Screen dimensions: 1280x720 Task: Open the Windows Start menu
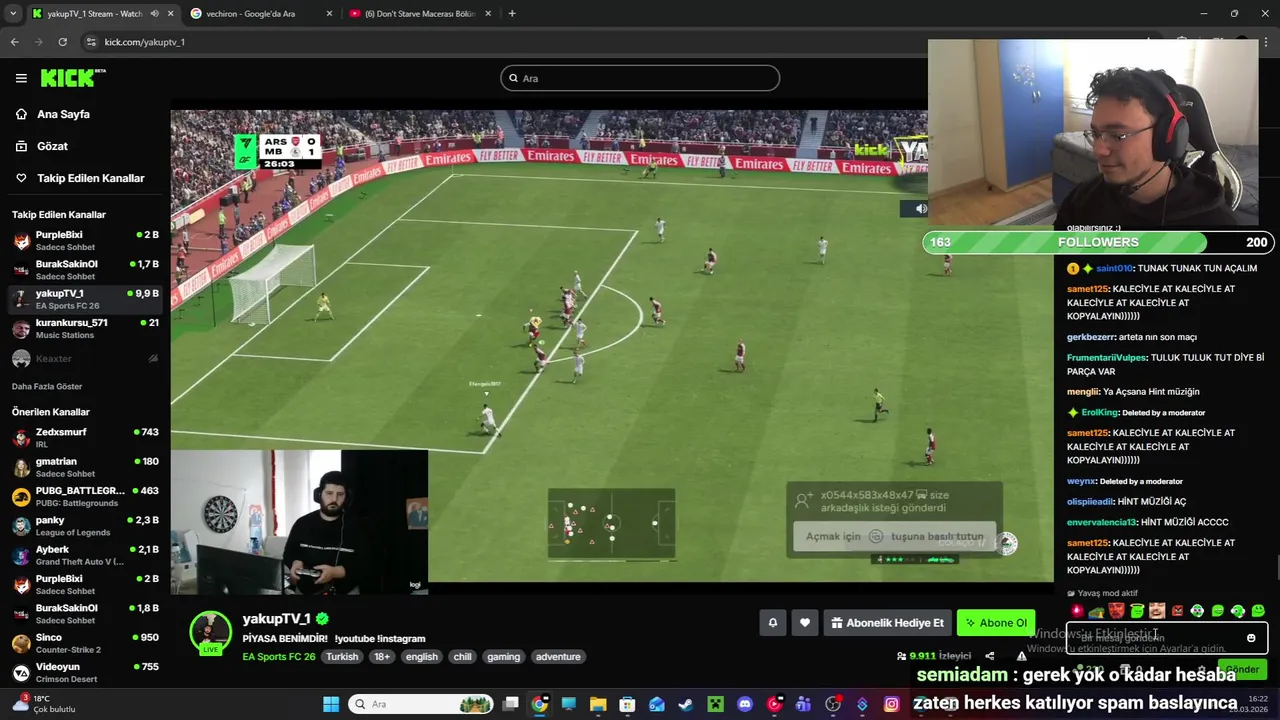point(331,704)
